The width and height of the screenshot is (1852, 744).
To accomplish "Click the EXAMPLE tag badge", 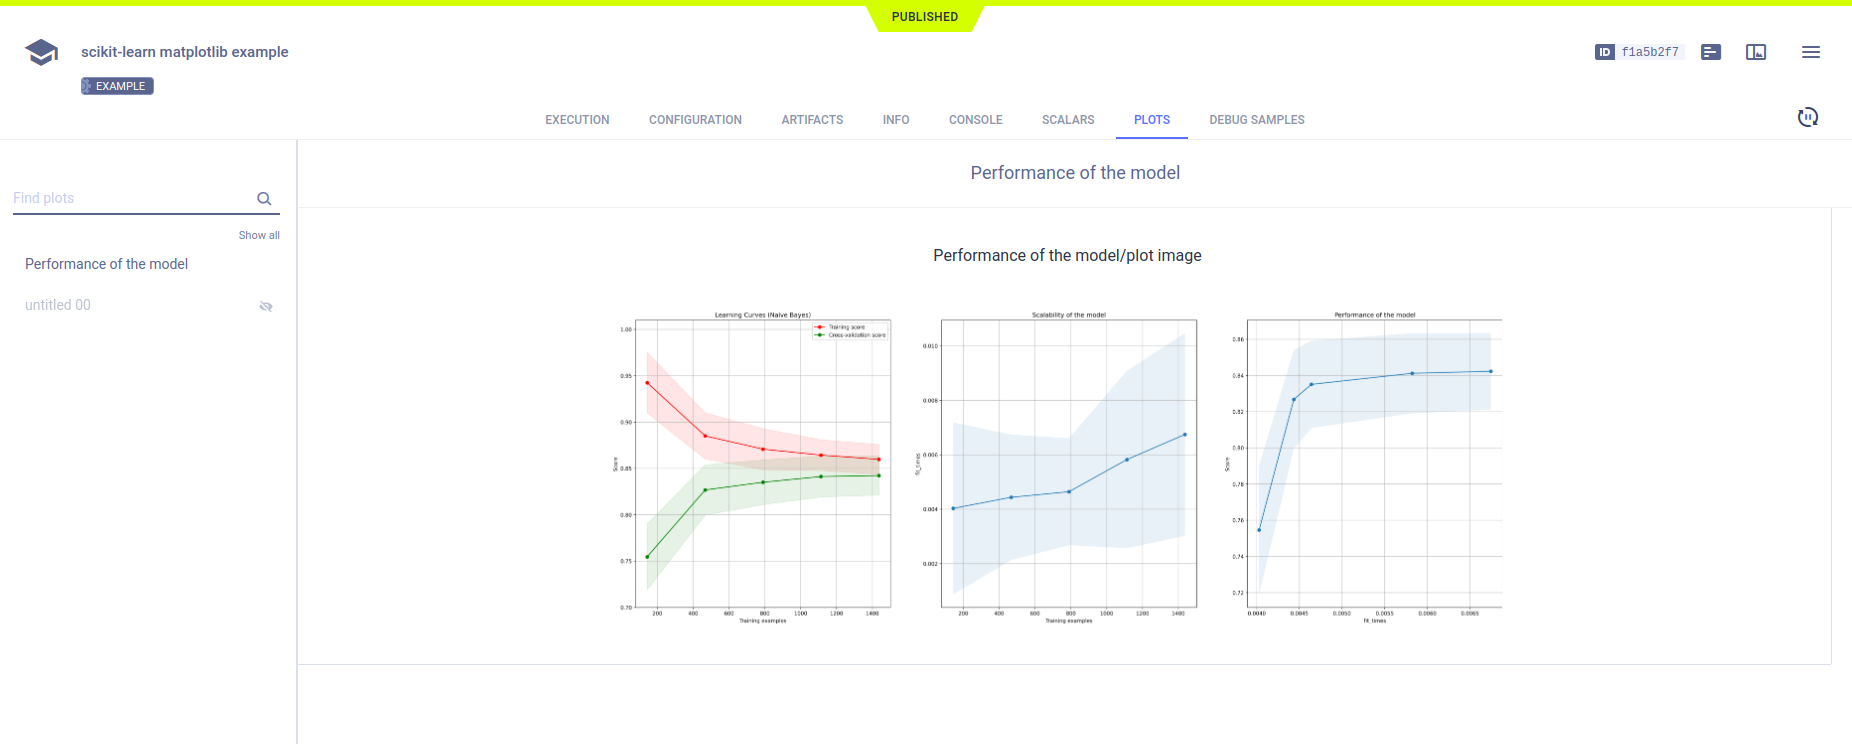I will [x=117, y=86].
